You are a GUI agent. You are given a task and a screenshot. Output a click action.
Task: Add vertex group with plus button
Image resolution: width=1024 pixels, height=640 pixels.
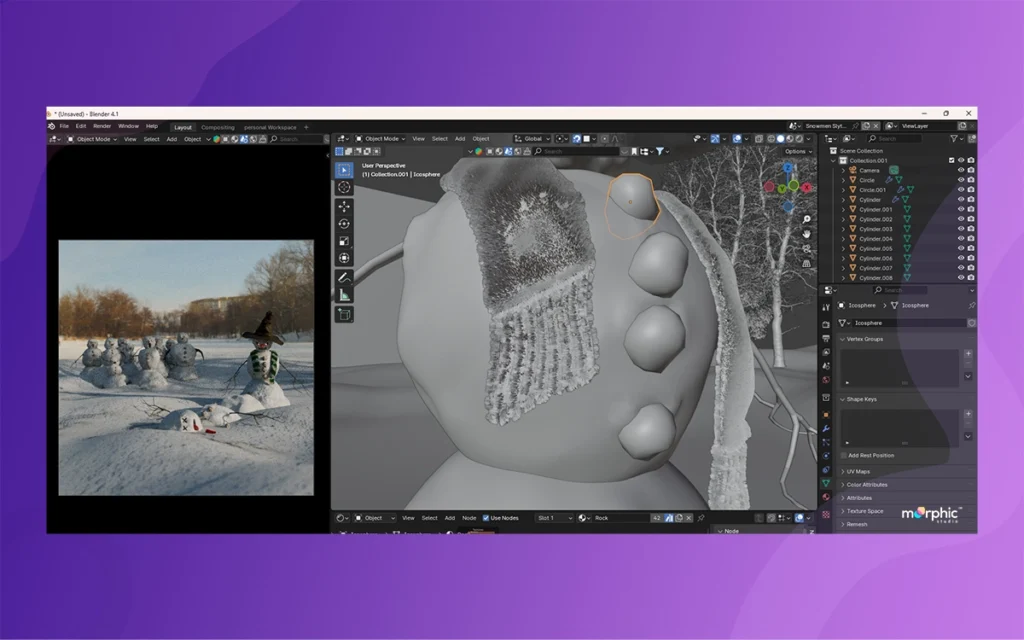pyautogui.click(x=968, y=353)
